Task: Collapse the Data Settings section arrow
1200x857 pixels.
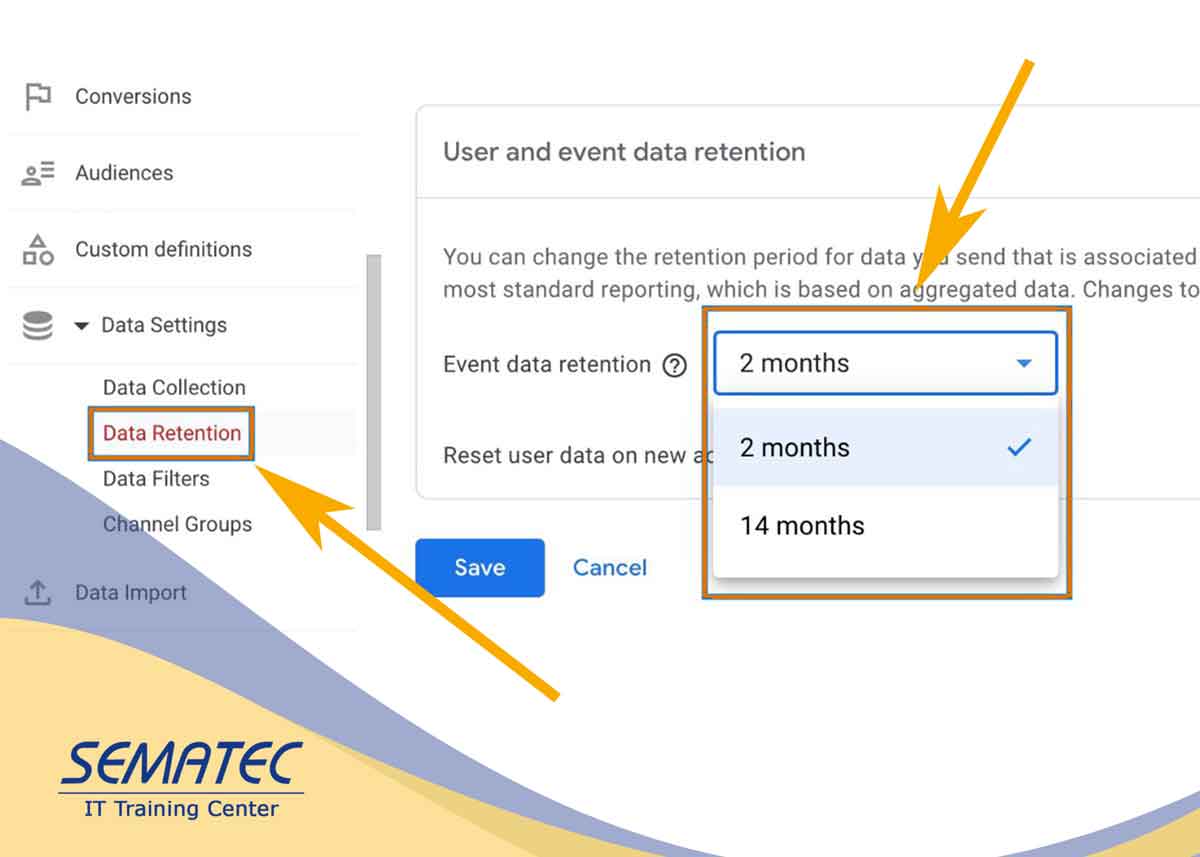Action: click(82, 326)
